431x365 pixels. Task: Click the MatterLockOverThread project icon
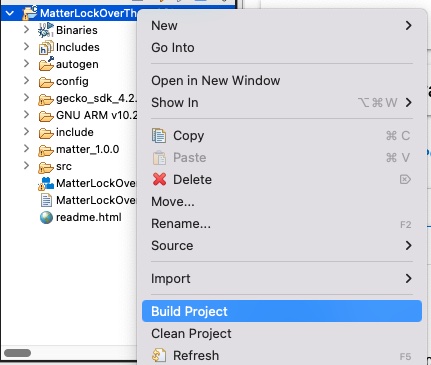tap(30, 13)
